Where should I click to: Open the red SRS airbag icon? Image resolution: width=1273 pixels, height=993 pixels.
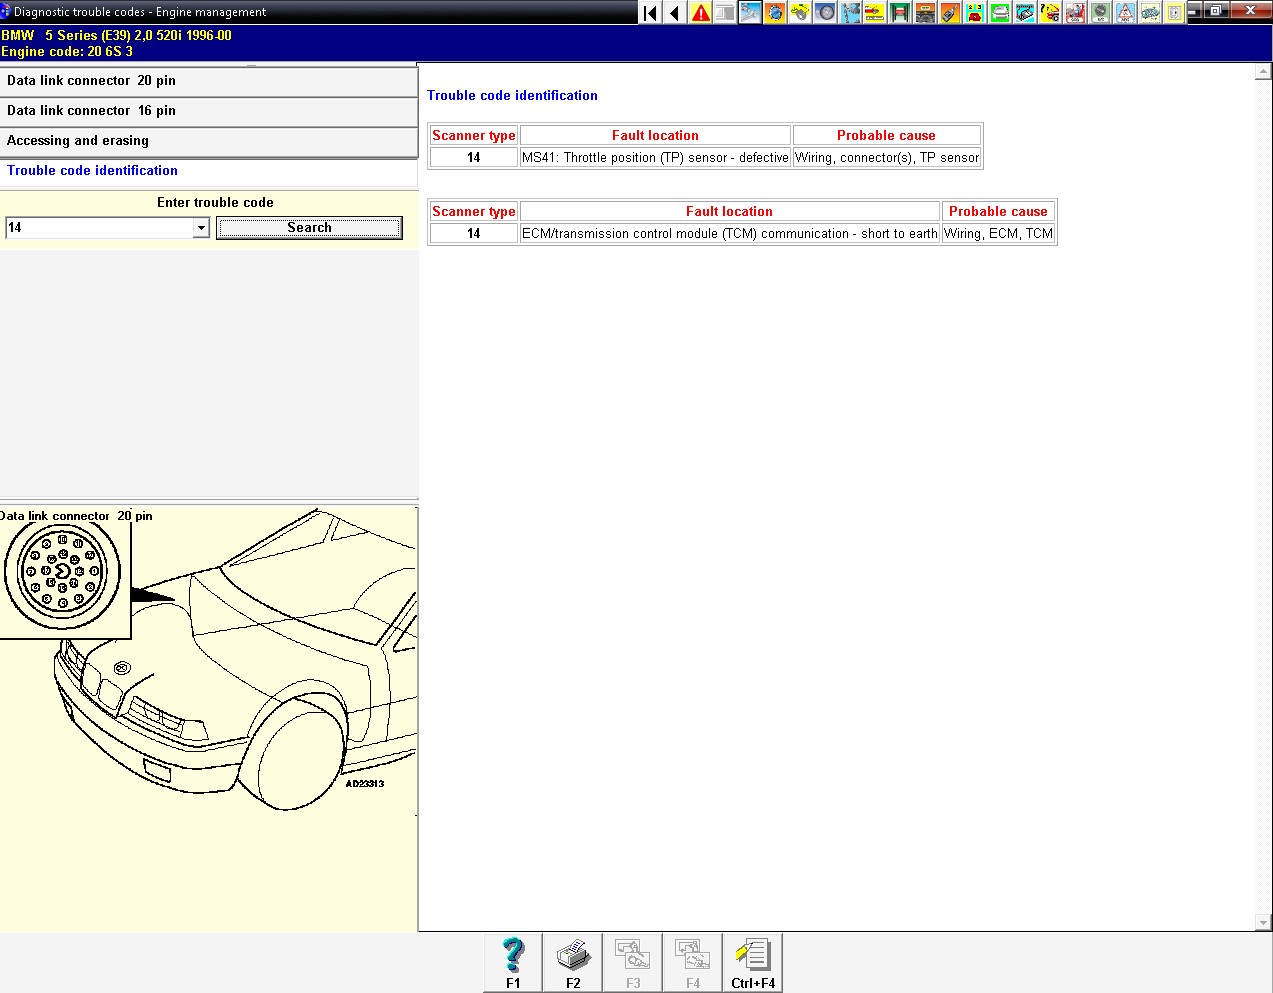coord(1075,12)
